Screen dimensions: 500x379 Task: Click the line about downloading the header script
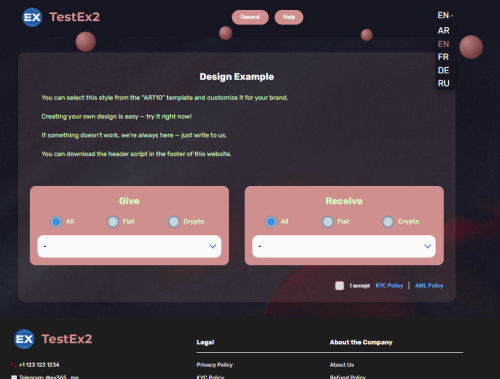coord(136,154)
